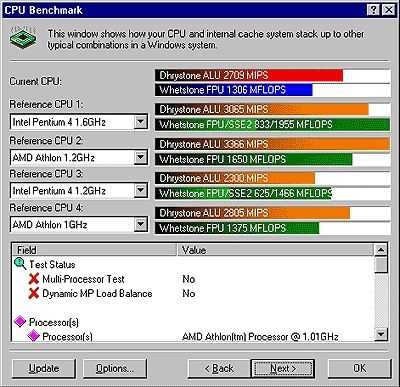Click the Intel Pentium 4 1.6GHz combo box

tap(79, 122)
